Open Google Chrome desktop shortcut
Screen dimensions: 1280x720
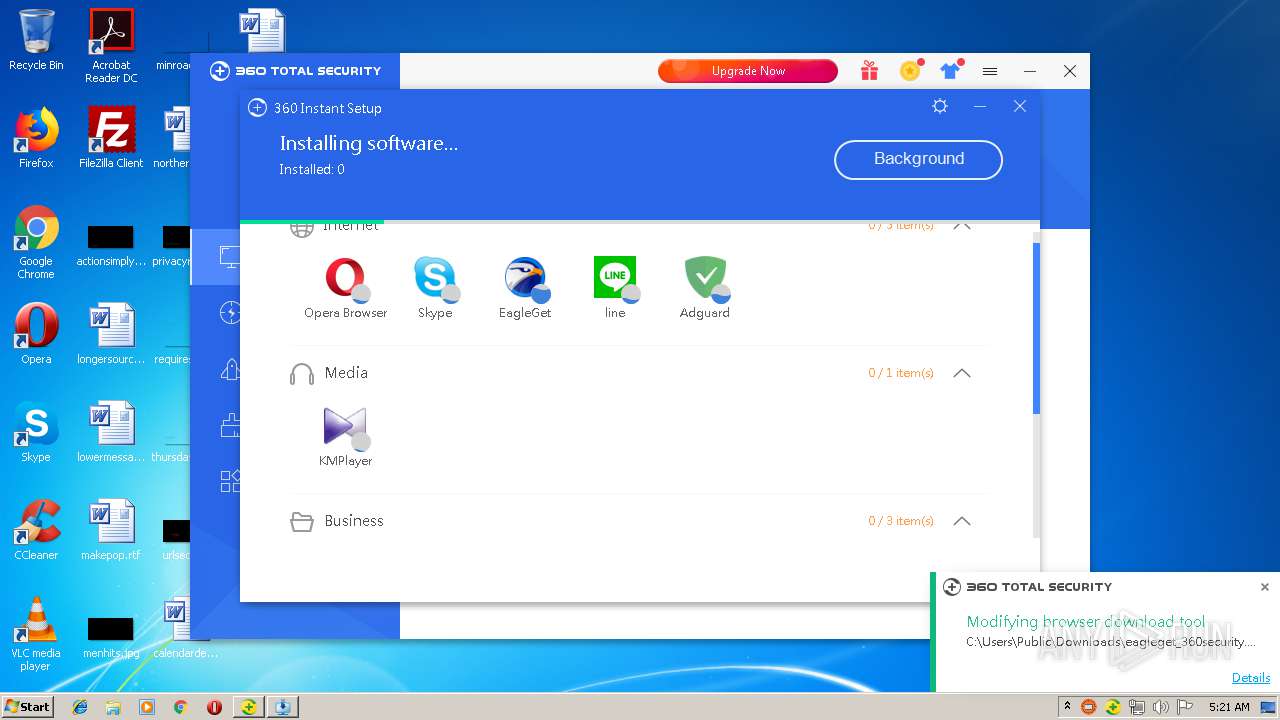tap(36, 242)
